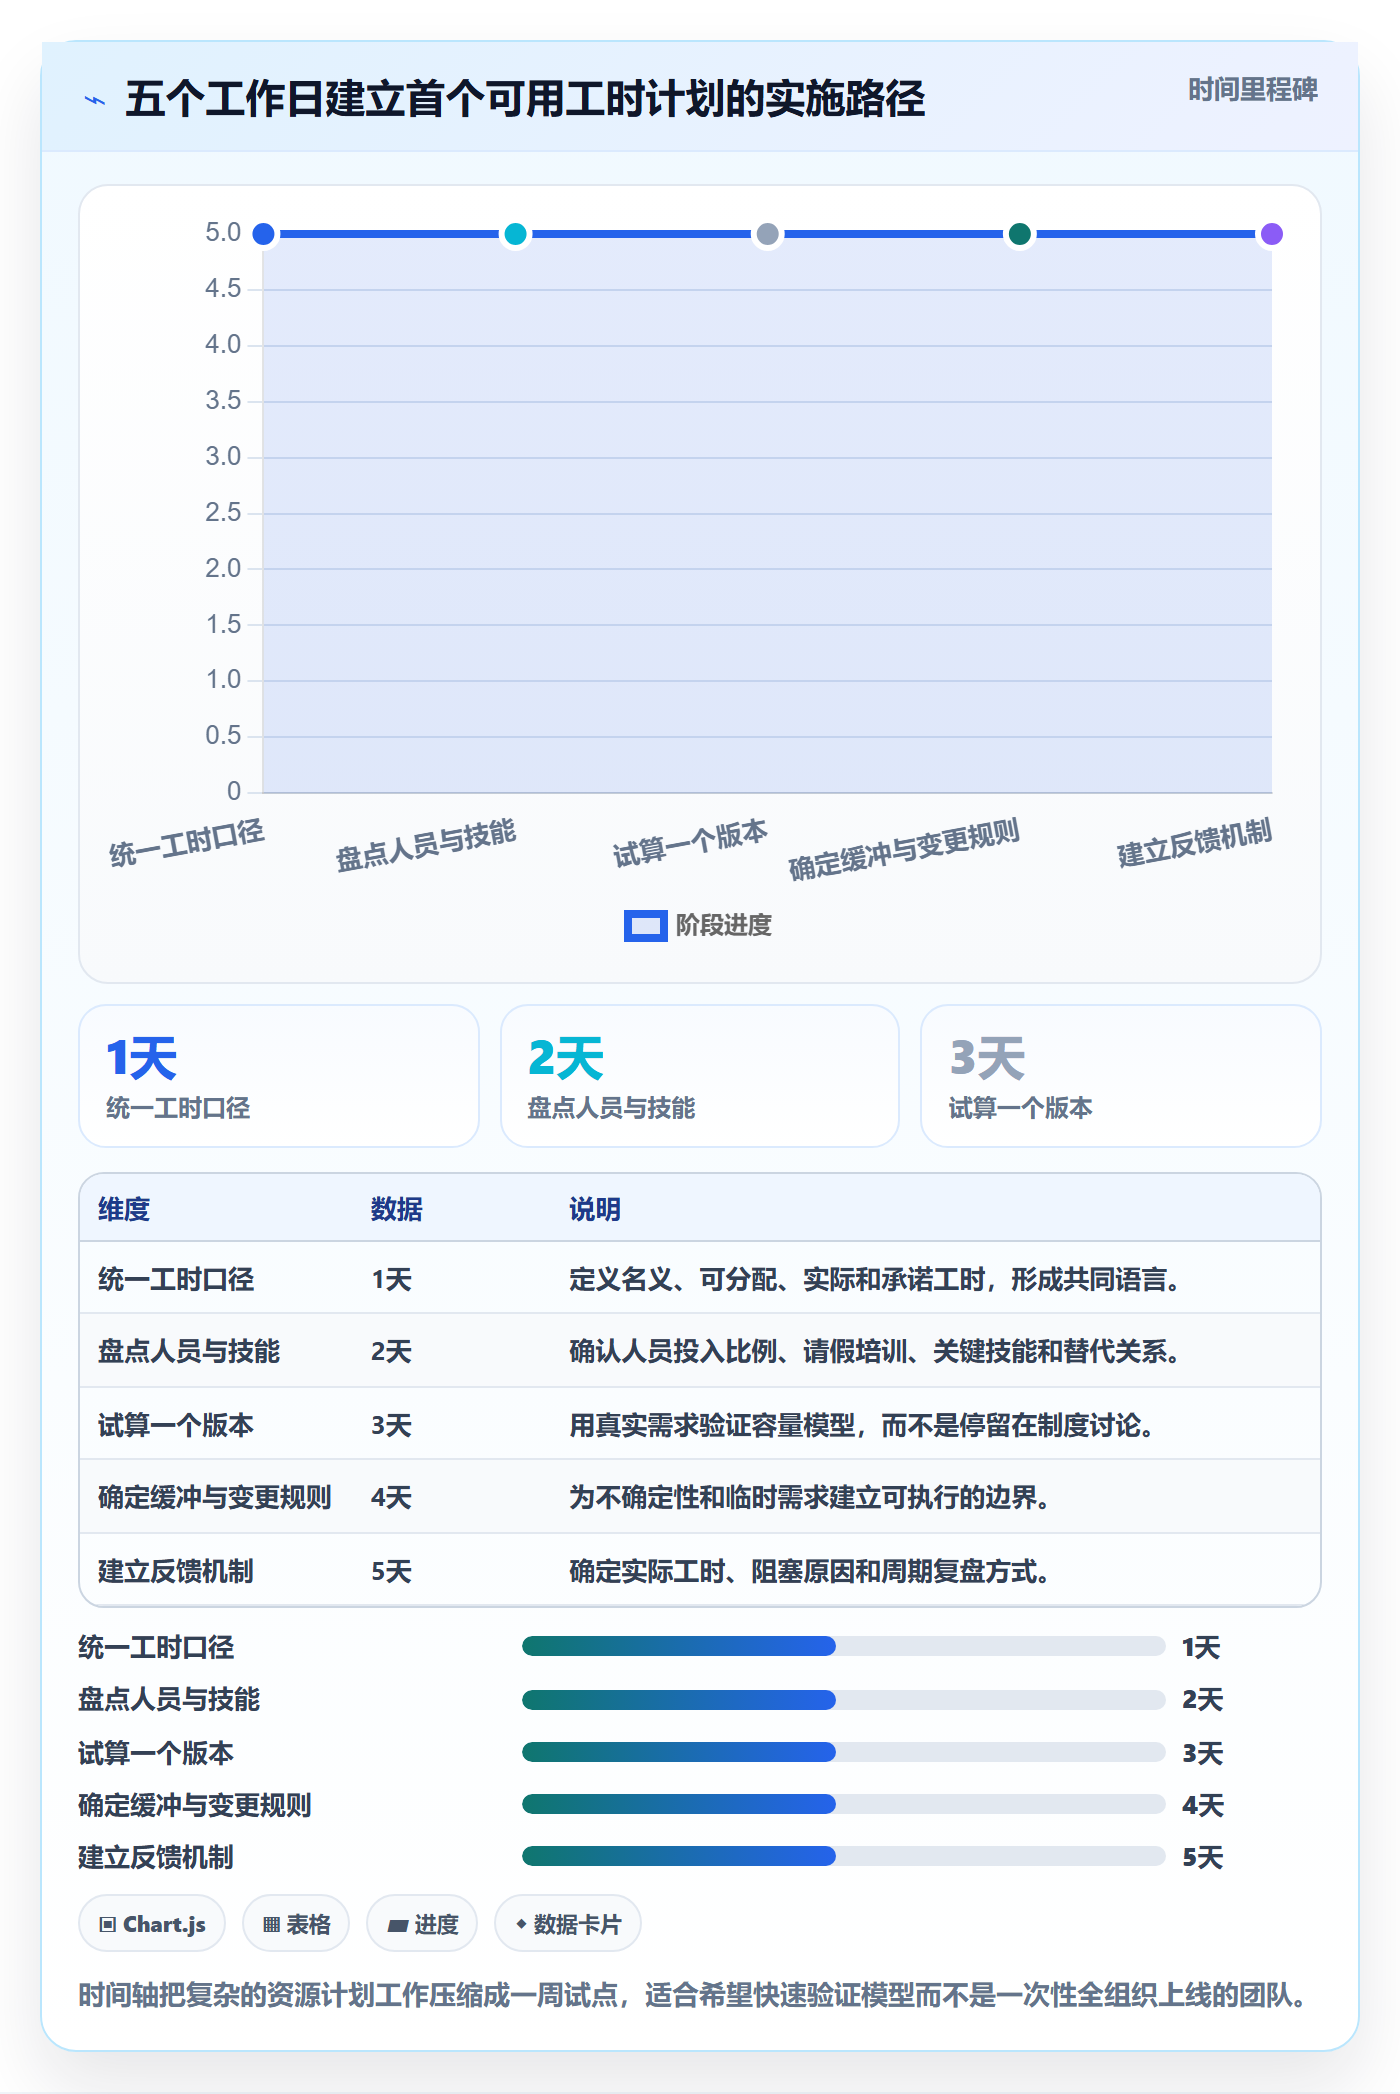Click progress bar for 确定缓冲与变更规则
1400x2094 pixels.
tap(843, 1804)
